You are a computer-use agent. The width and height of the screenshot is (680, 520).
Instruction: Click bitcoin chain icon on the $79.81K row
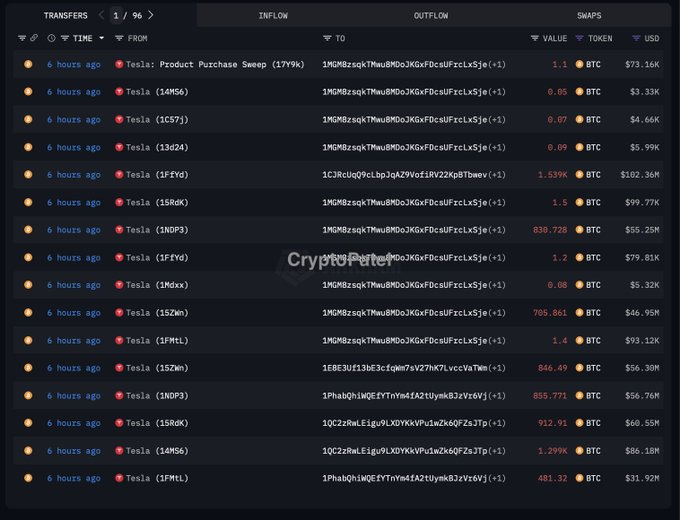28,257
